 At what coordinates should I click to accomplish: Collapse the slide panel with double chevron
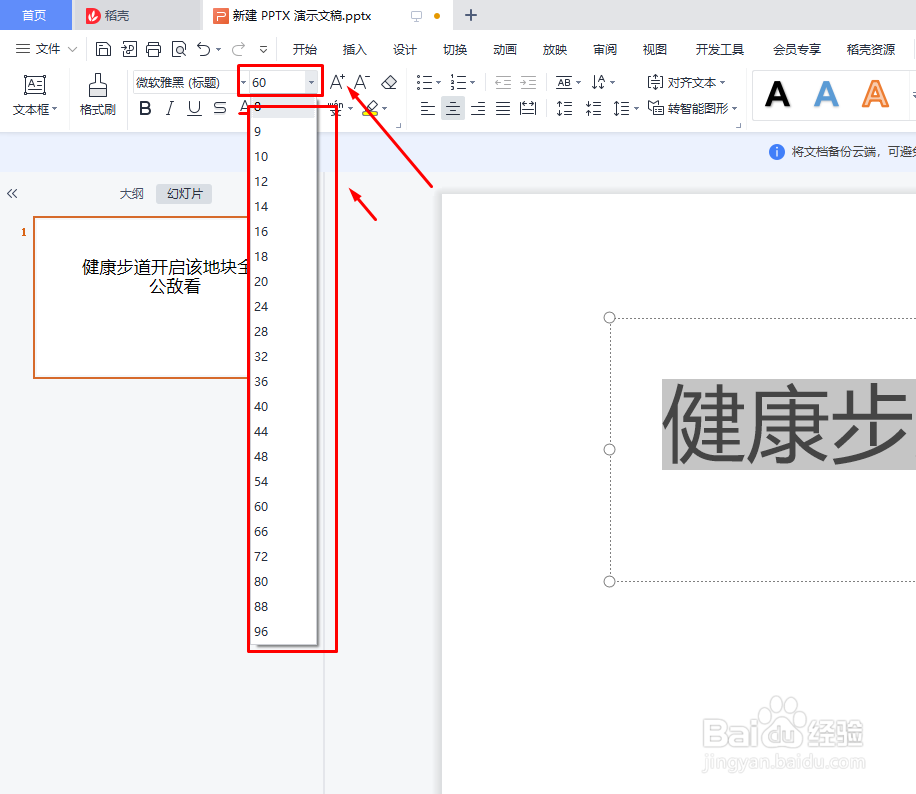tap(12, 193)
